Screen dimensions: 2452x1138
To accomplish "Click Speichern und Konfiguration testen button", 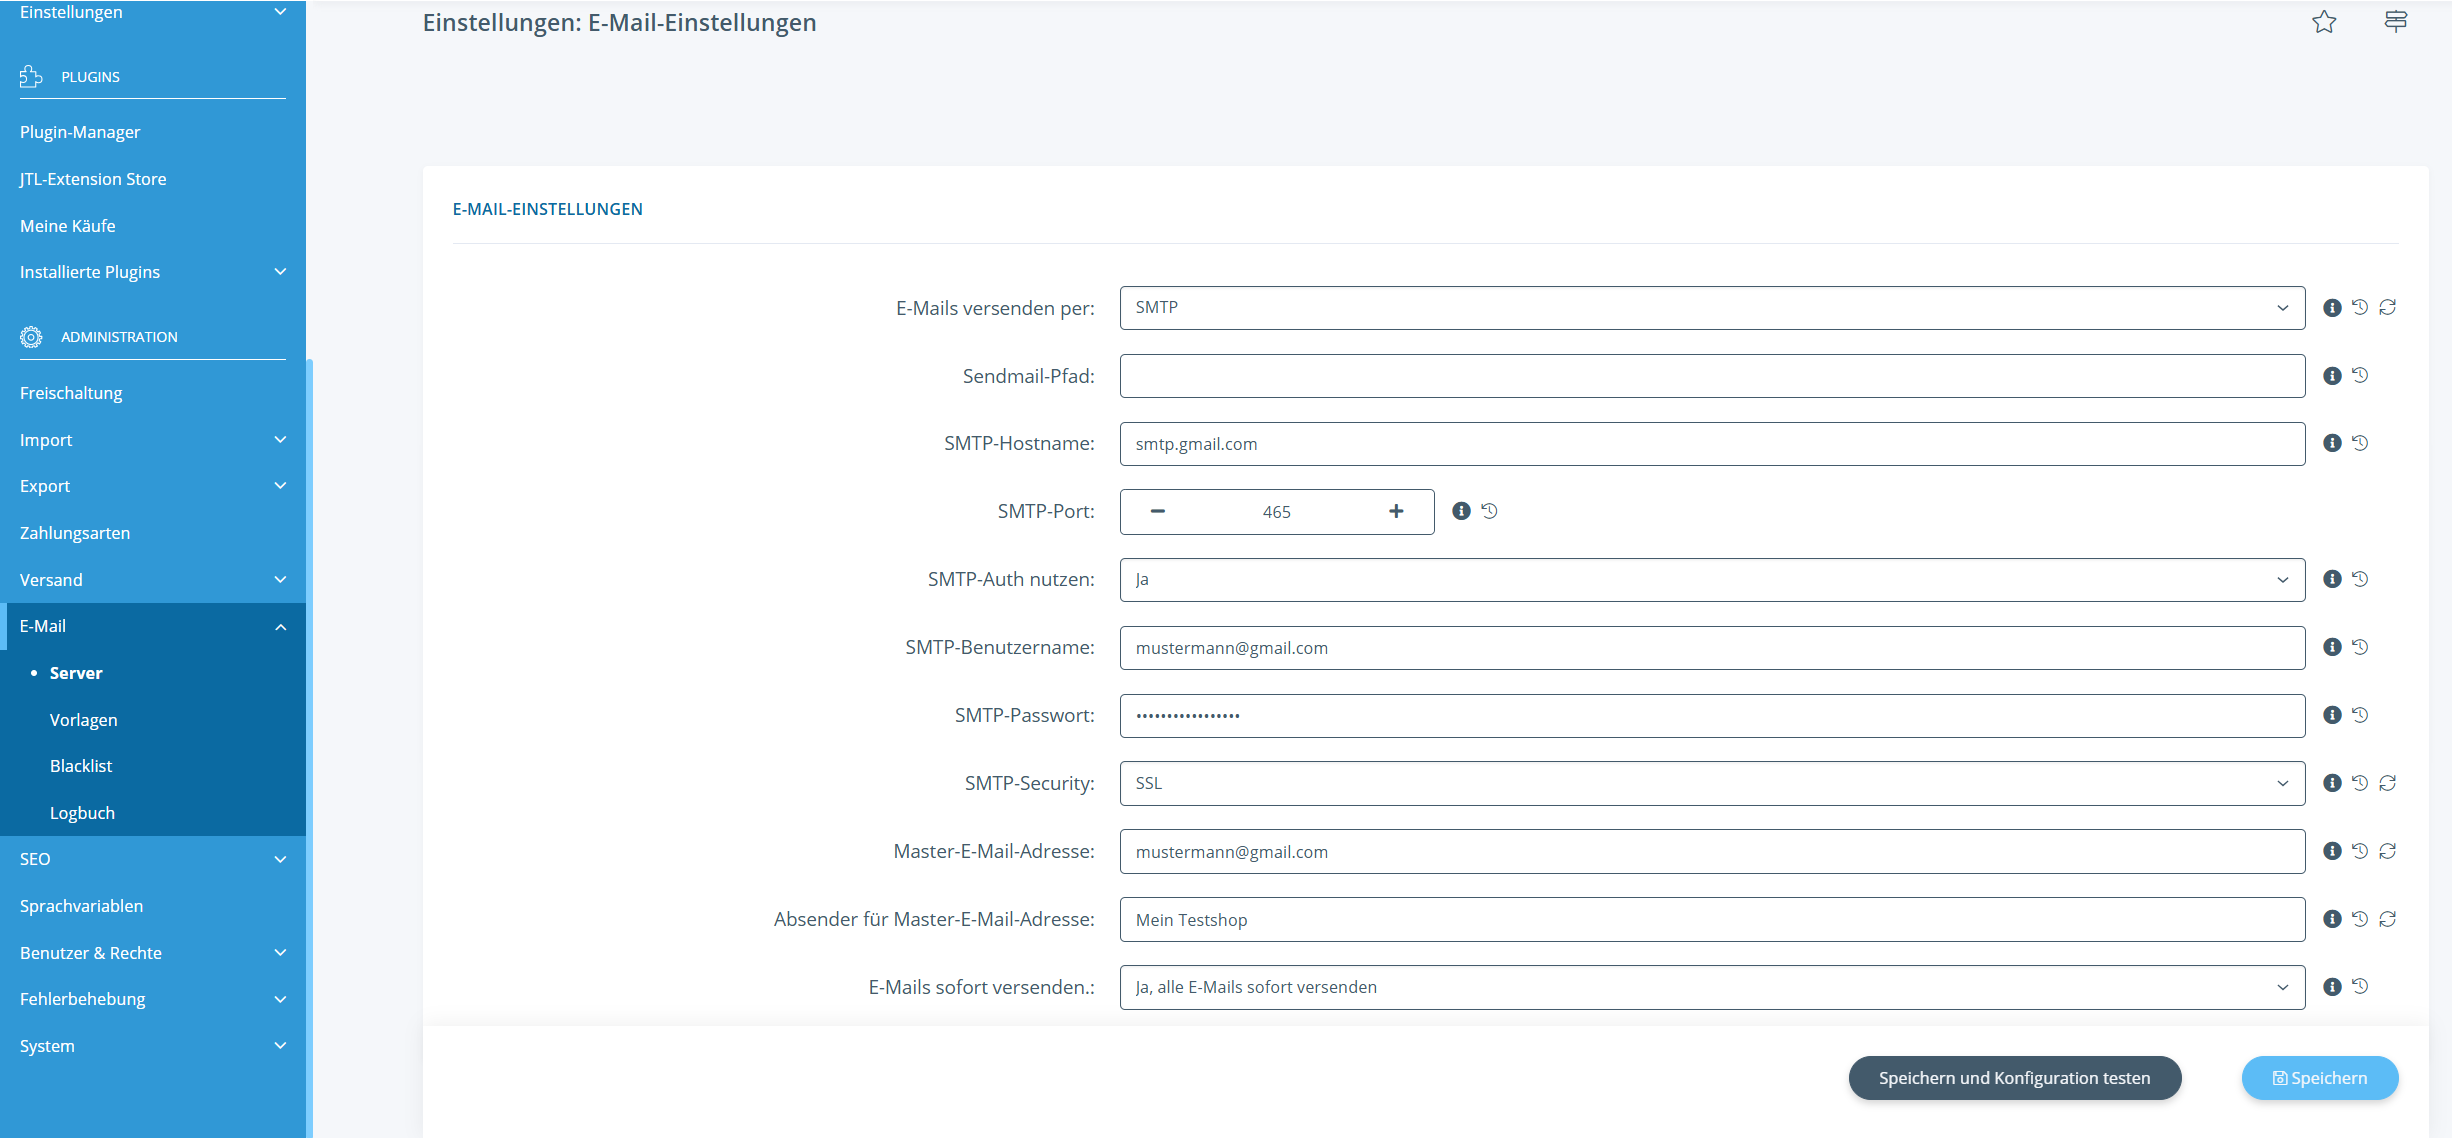I will point(2014,1078).
